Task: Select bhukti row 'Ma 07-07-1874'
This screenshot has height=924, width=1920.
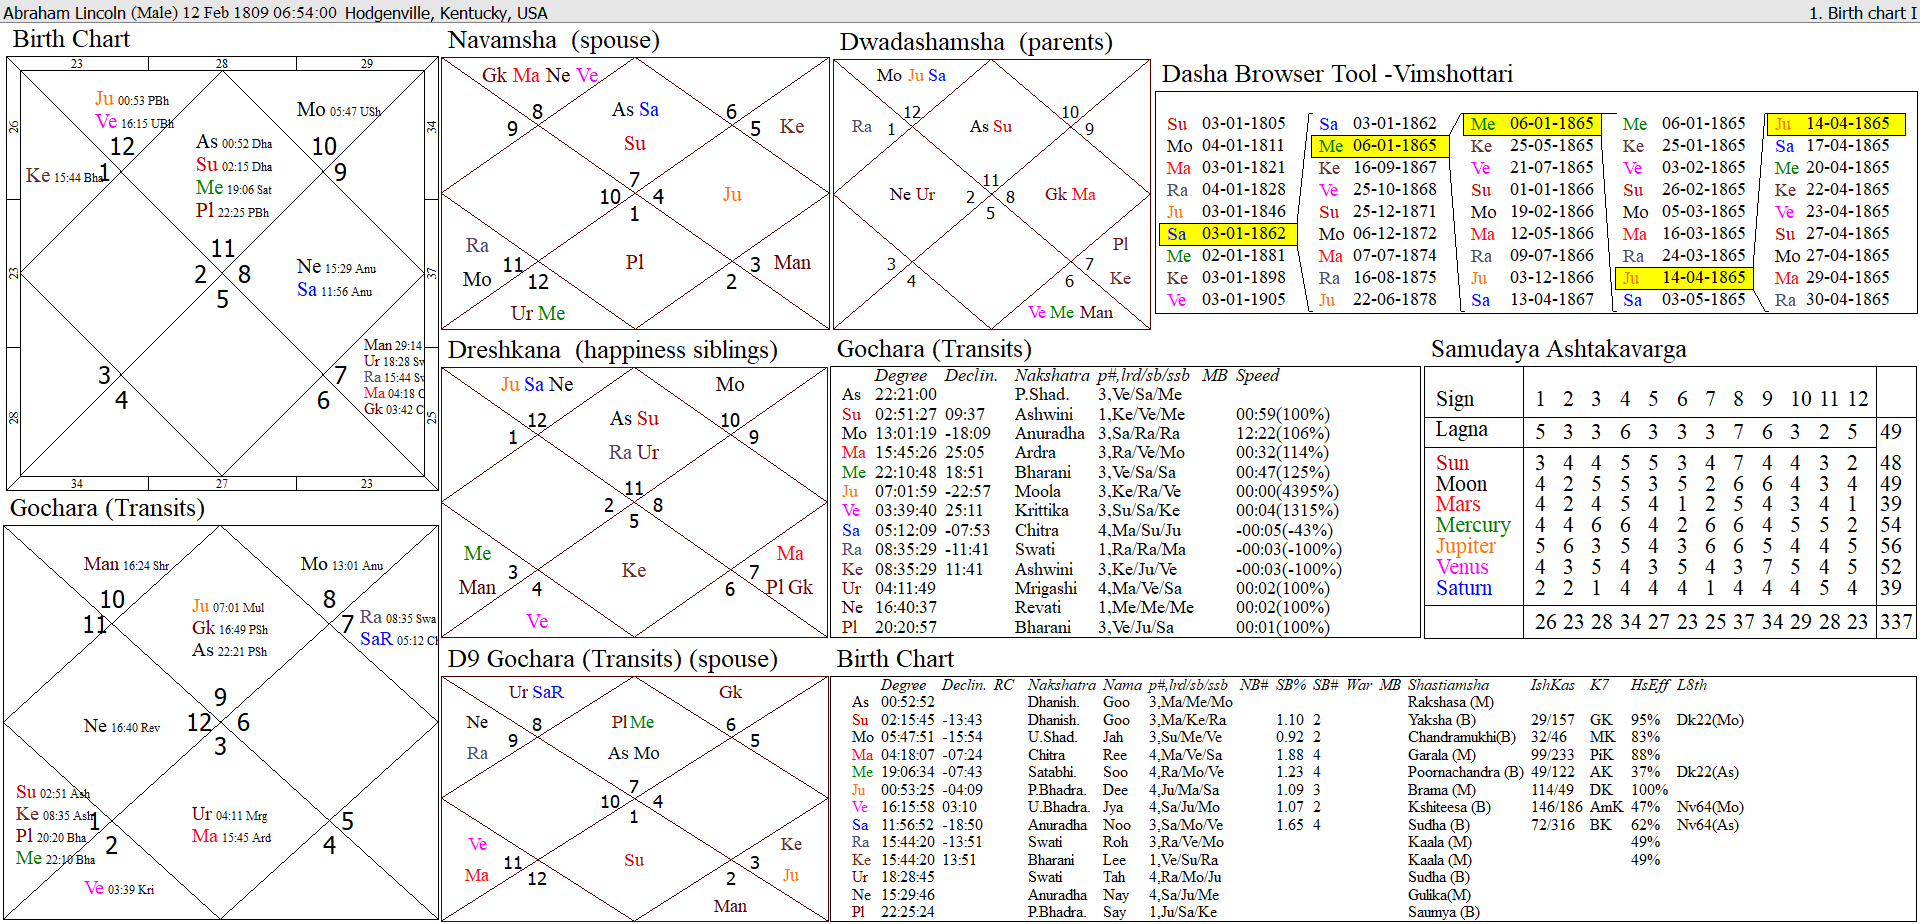Action: click(x=1378, y=256)
